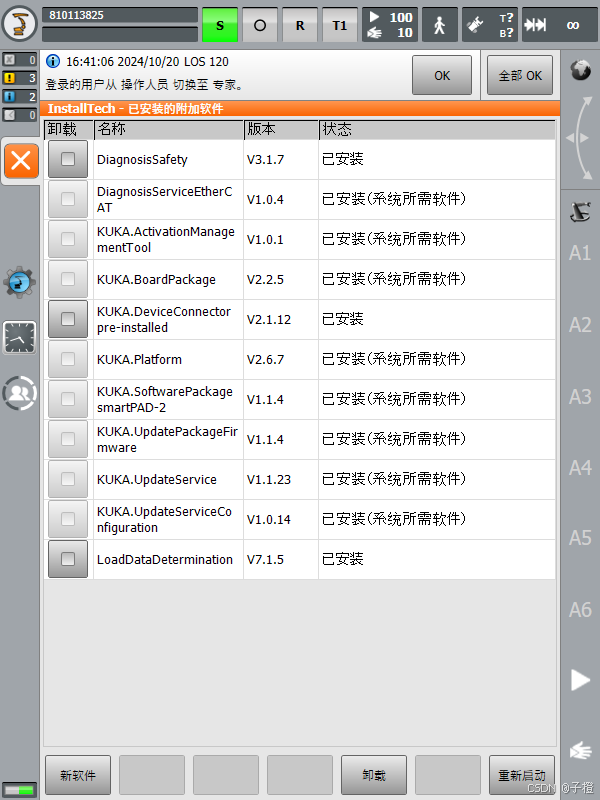Click the message text 16:41:06 2024/10/20 LOS 120
Screen dimensions: 600x800
tap(147, 62)
